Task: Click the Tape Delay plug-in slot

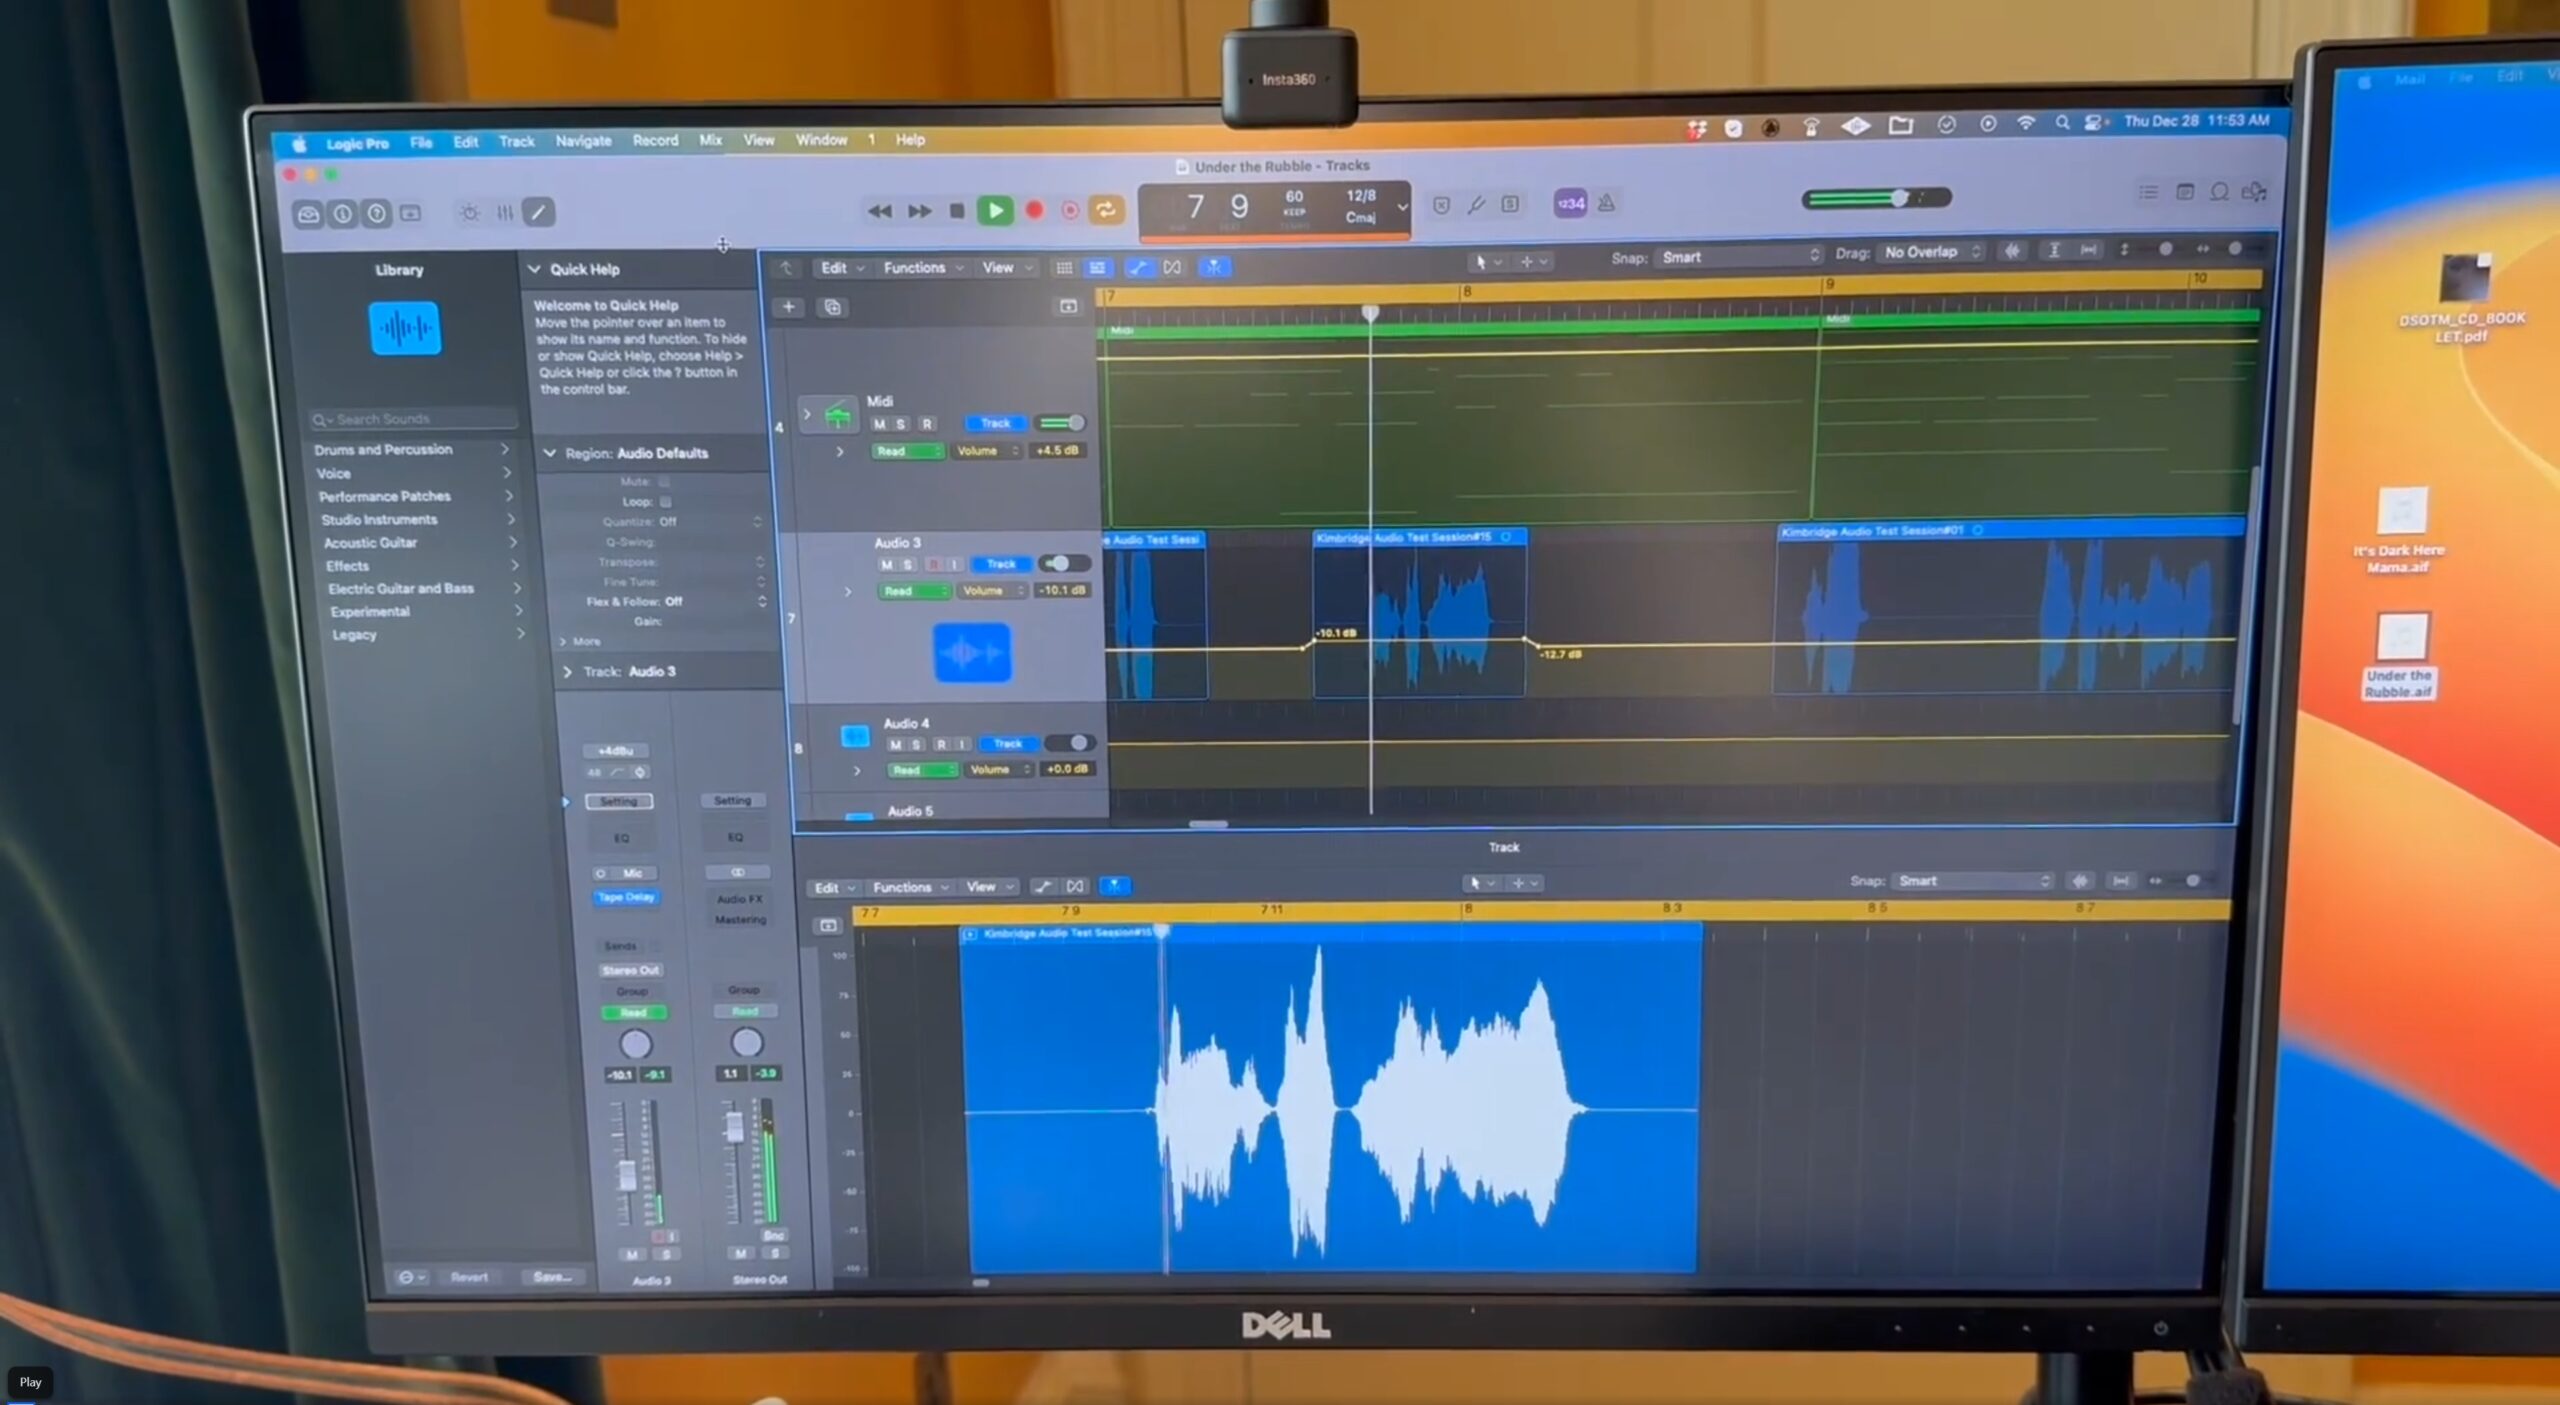Action: (625, 897)
